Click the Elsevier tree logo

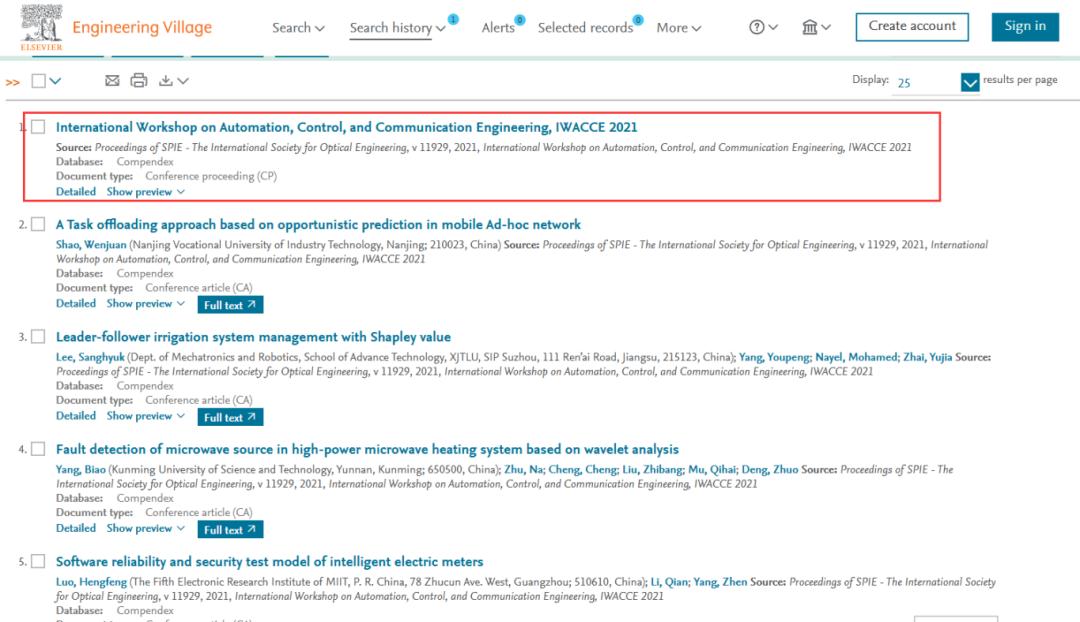tap(40, 26)
